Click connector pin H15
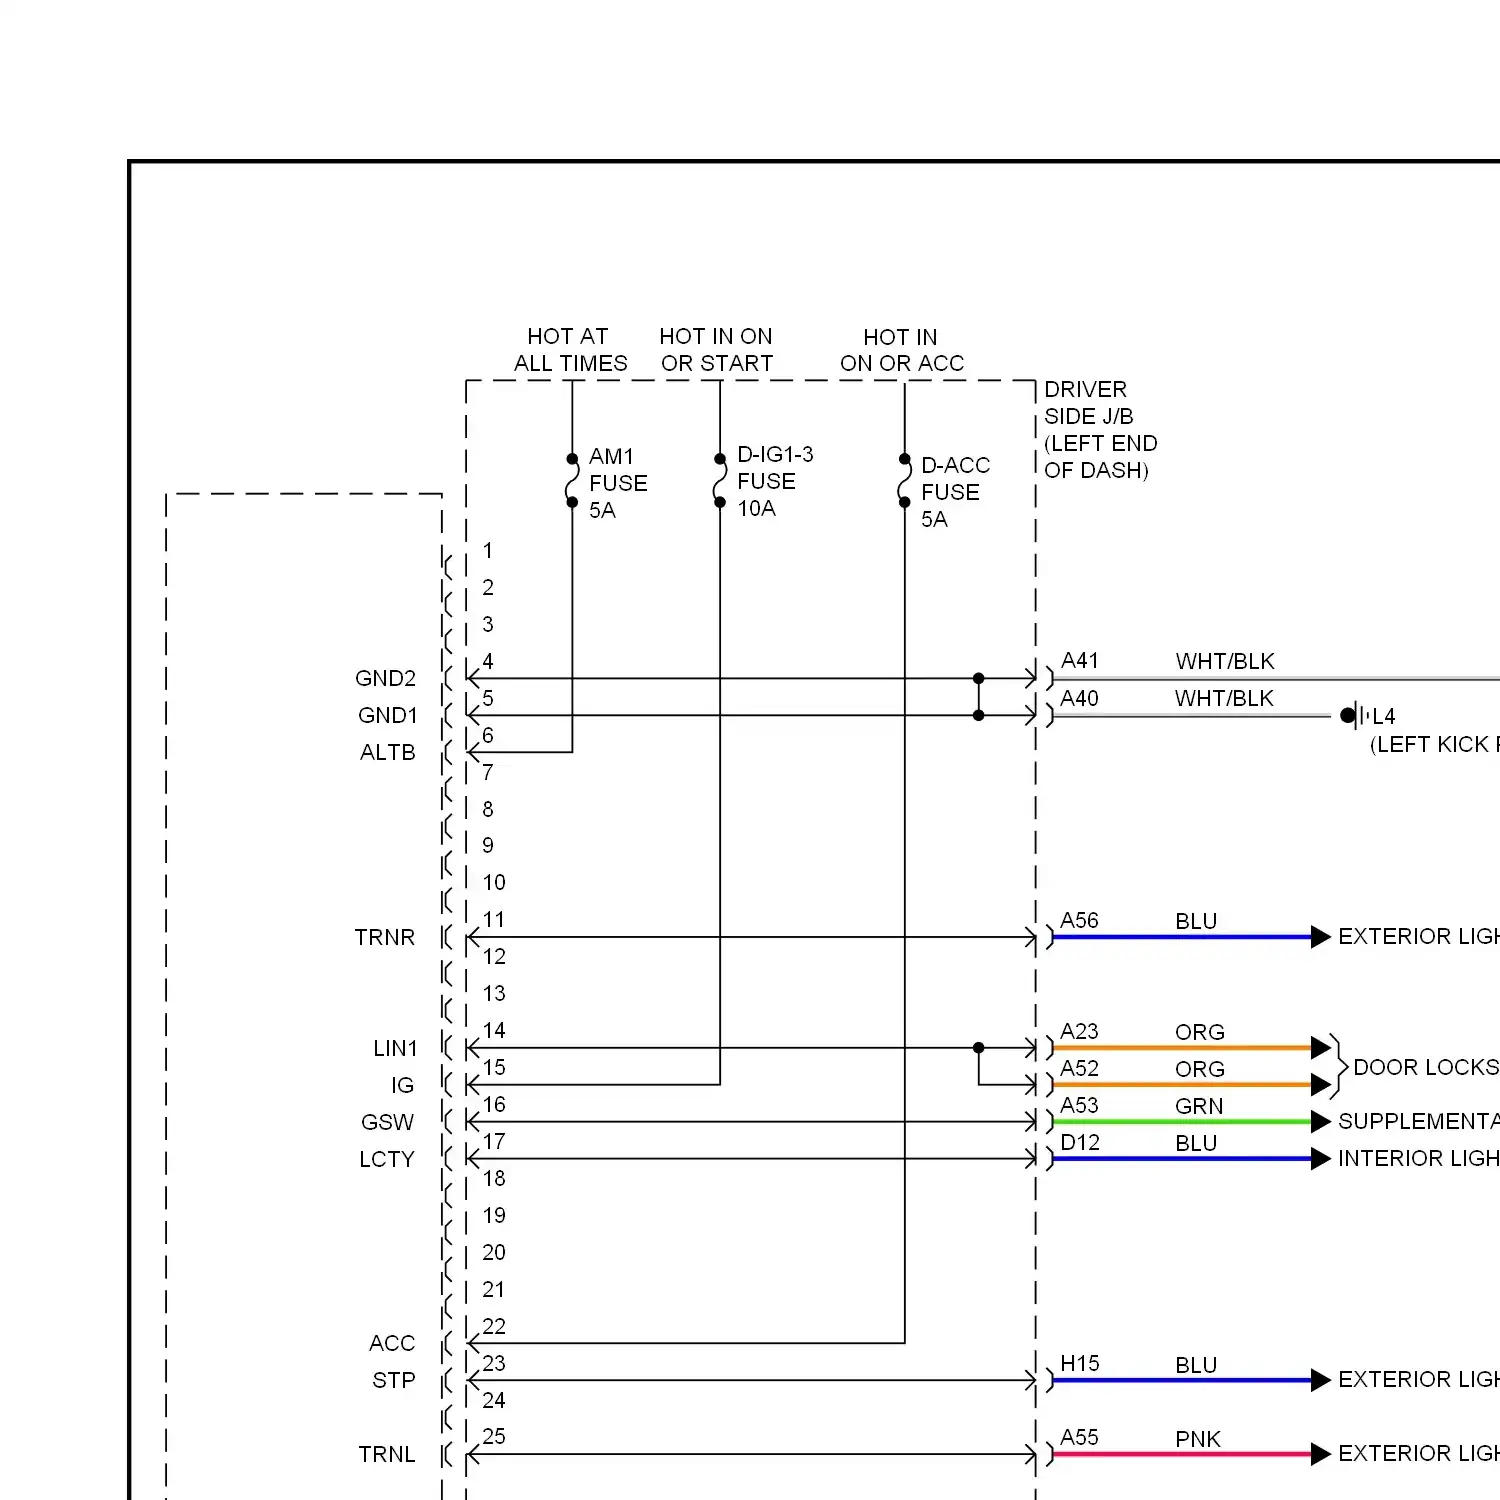This screenshot has height=1500, width=1500. pyautogui.click(x=1079, y=1364)
